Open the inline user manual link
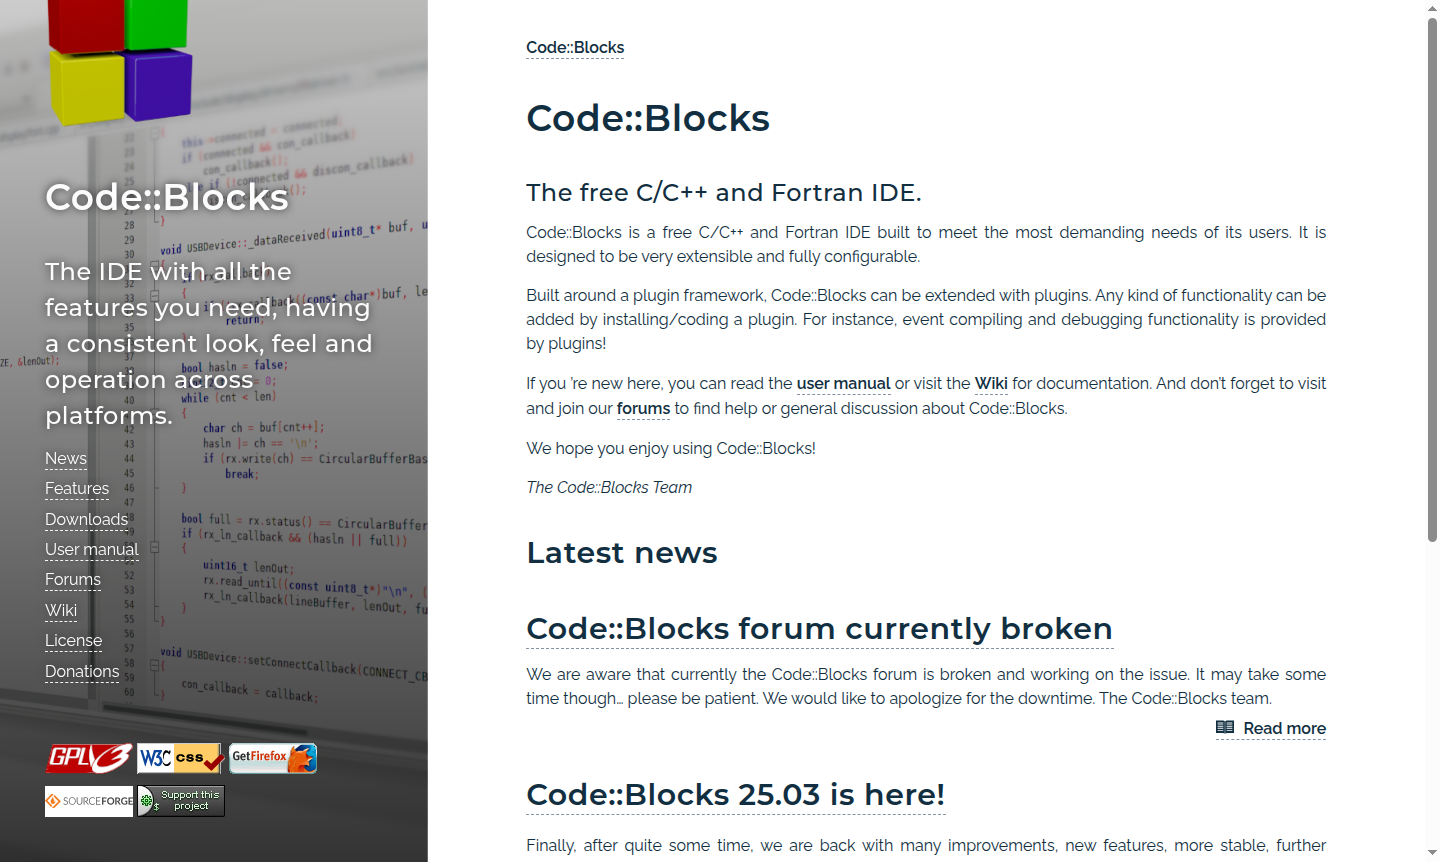The image size is (1440, 862). 843,383
